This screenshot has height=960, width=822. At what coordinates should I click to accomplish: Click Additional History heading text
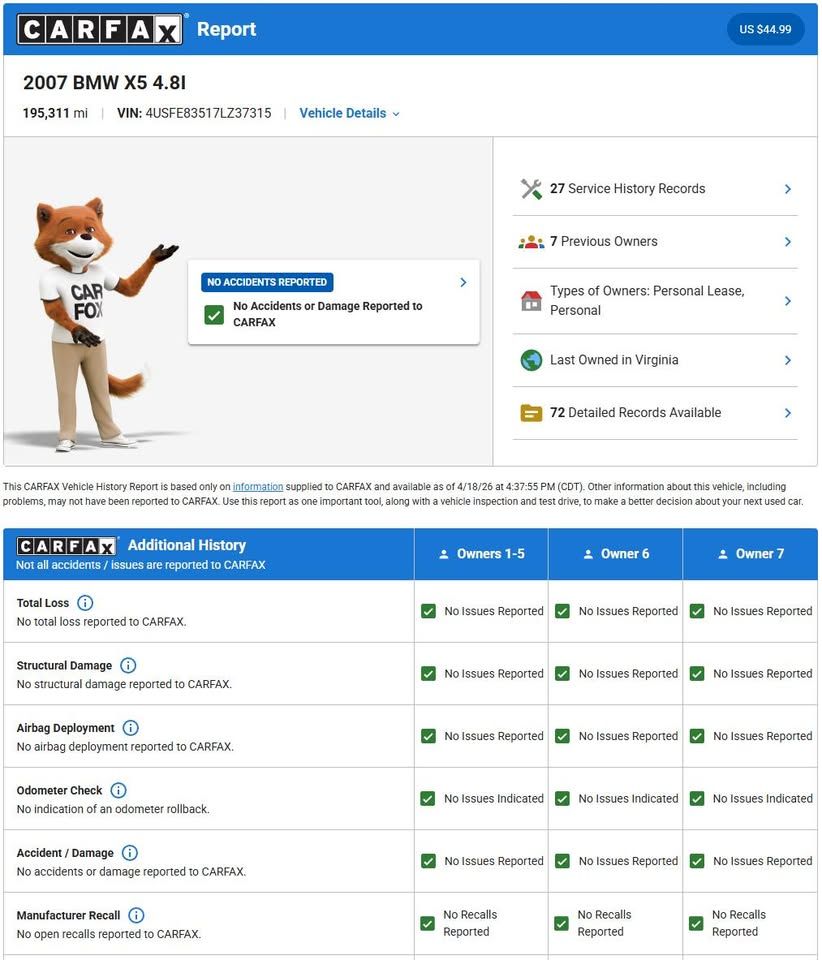pos(187,545)
